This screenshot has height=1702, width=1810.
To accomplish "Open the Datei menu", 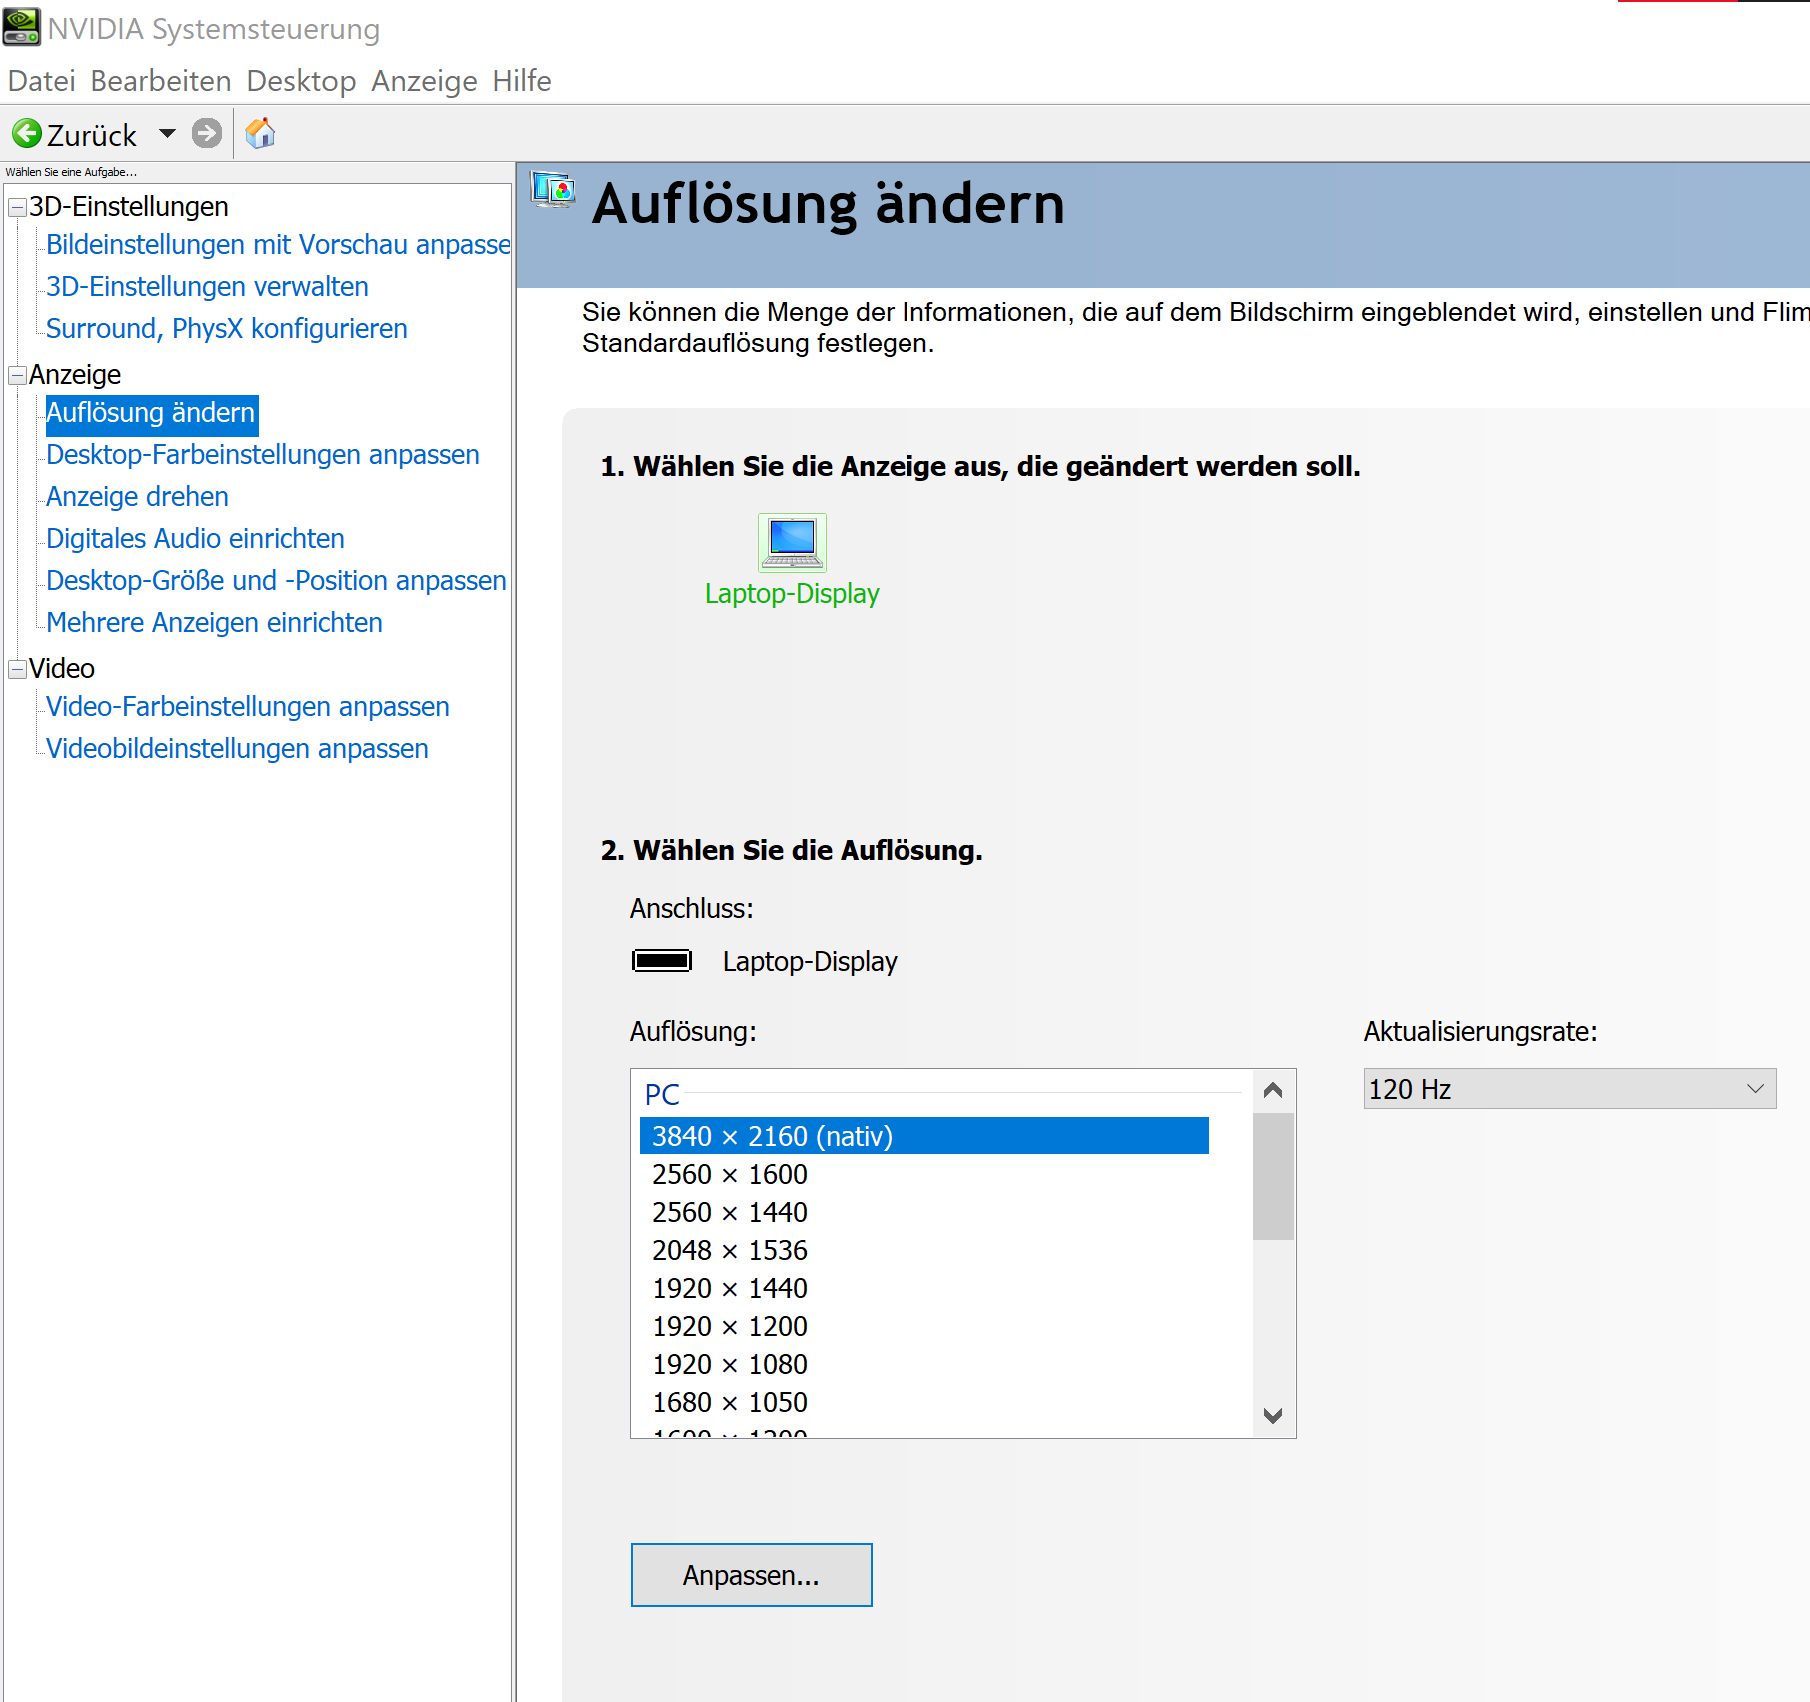I will pyautogui.click(x=41, y=81).
